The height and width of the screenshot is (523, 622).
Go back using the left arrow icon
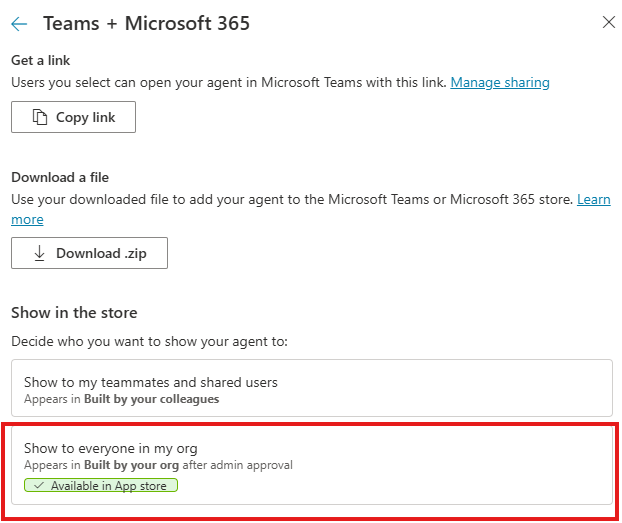[19, 24]
